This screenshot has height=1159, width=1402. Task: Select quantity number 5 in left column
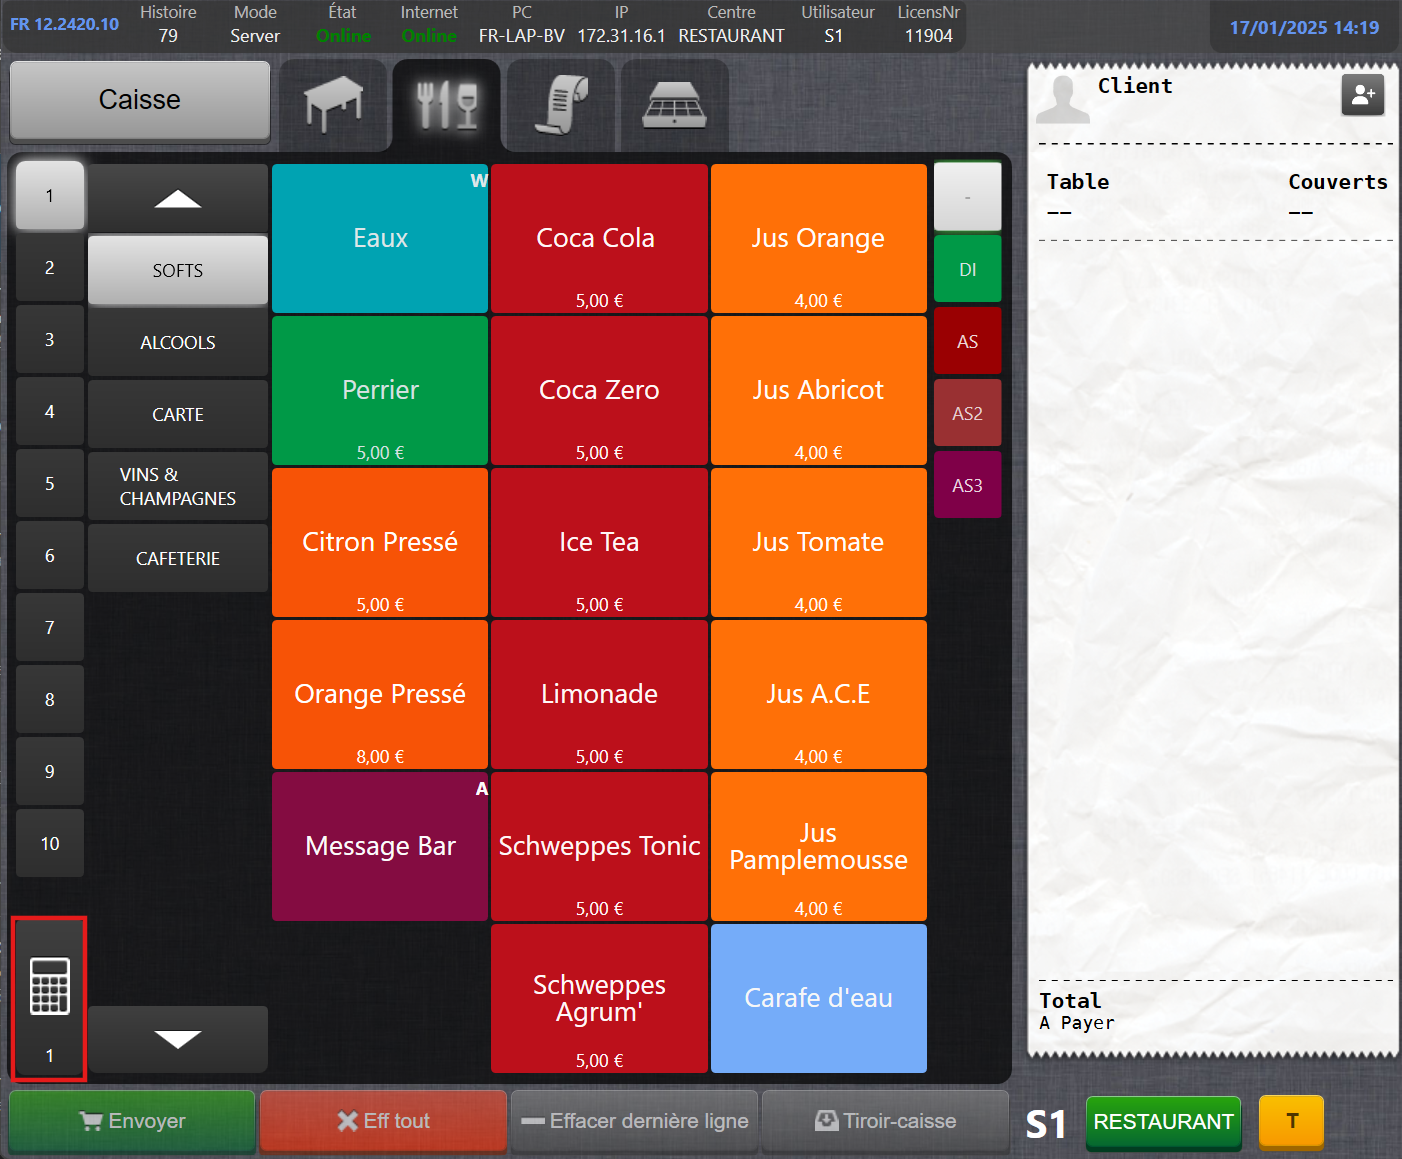coord(50,484)
